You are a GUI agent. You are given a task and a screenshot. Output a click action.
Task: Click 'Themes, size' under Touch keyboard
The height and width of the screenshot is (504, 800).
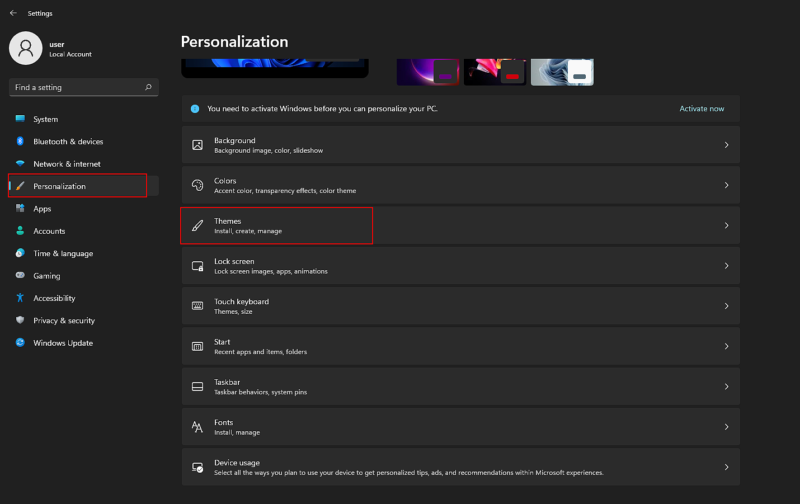pos(233,312)
